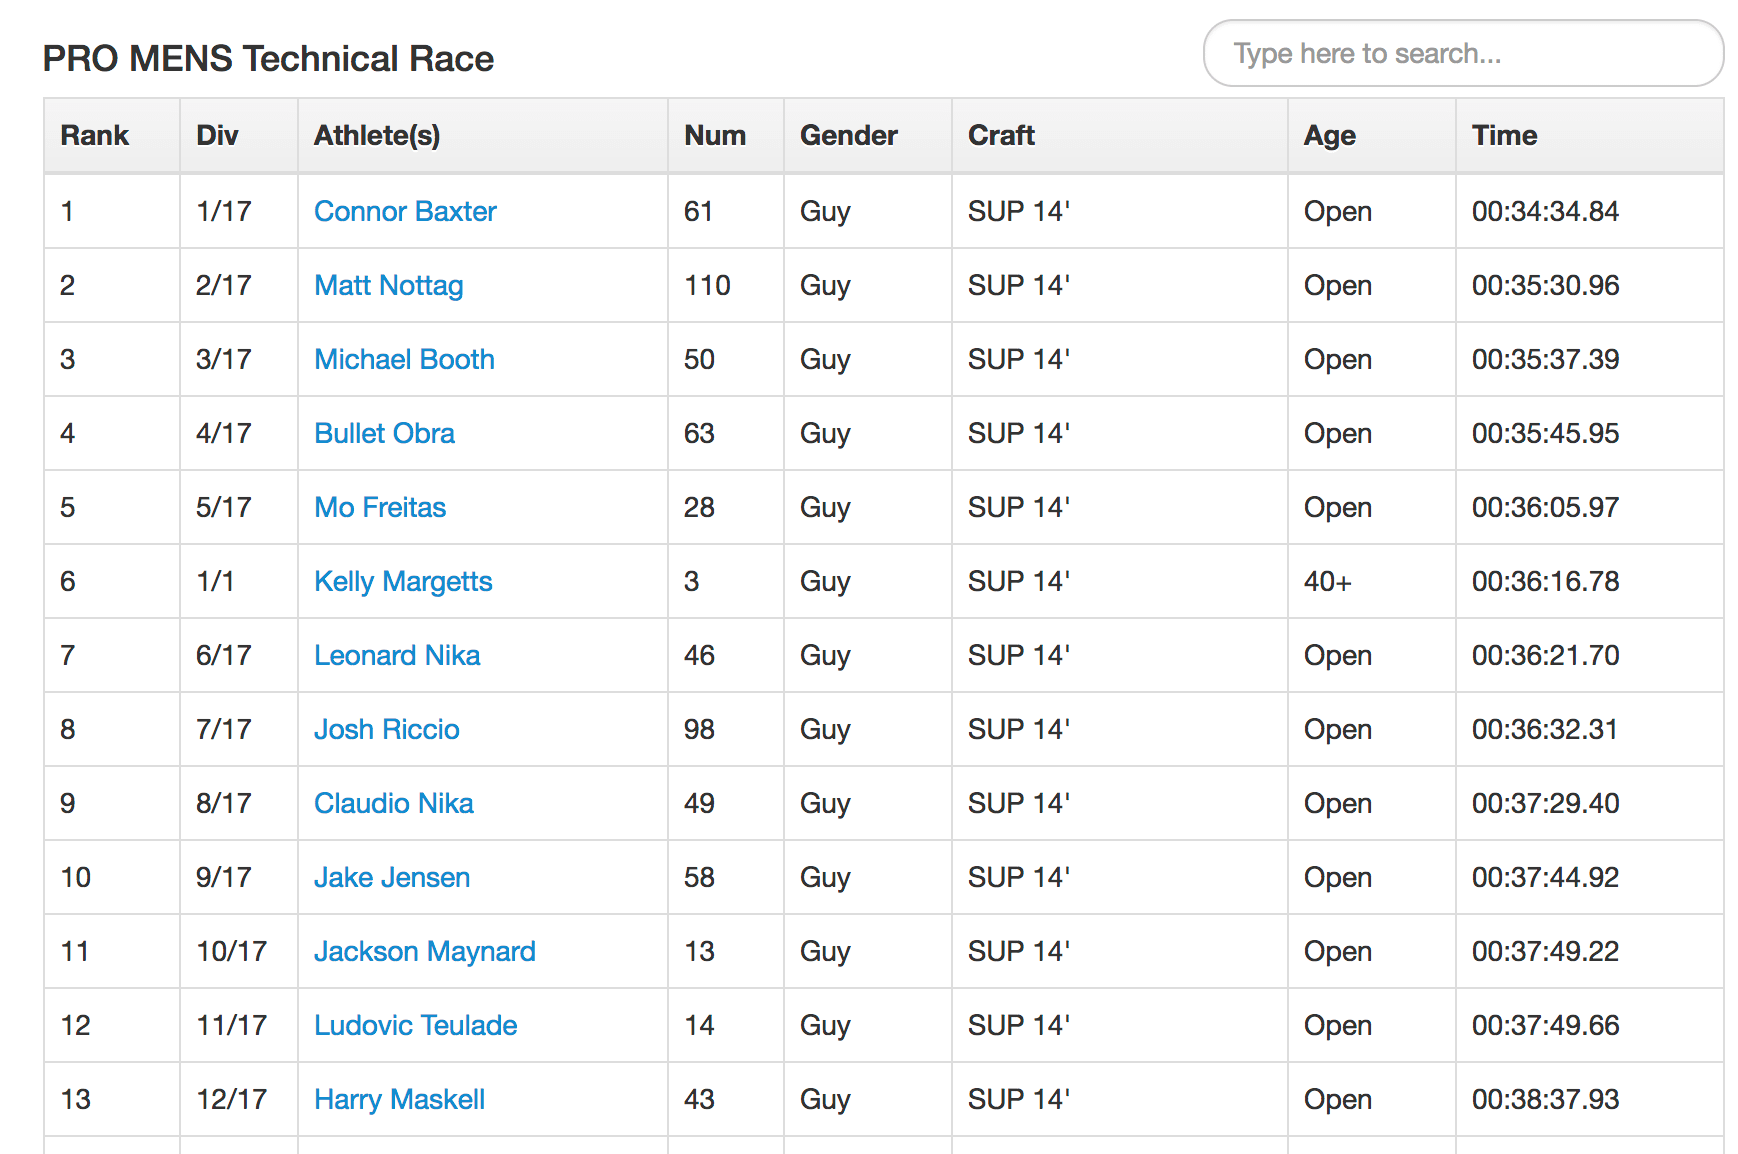Open Mo Freitas athlete page

pos(380,507)
